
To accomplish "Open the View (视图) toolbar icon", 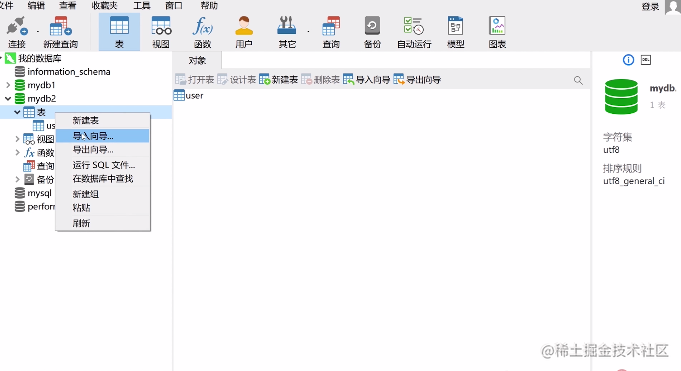I will (161, 32).
